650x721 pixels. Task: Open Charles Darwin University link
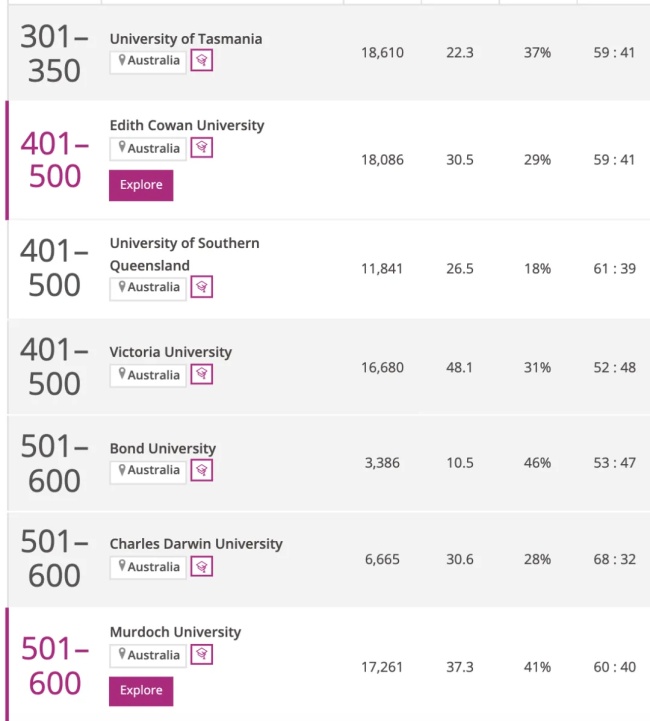(x=196, y=544)
